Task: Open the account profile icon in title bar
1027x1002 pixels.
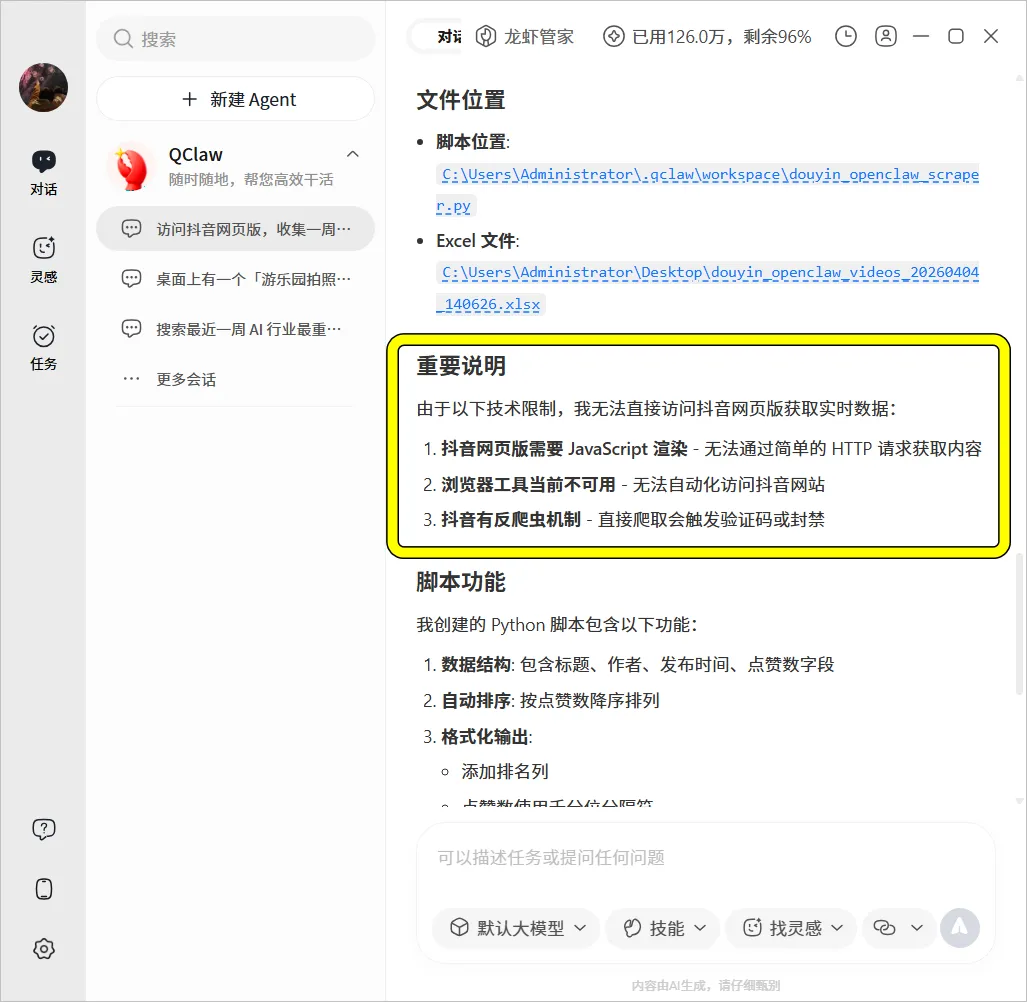Action: click(886, 36)
